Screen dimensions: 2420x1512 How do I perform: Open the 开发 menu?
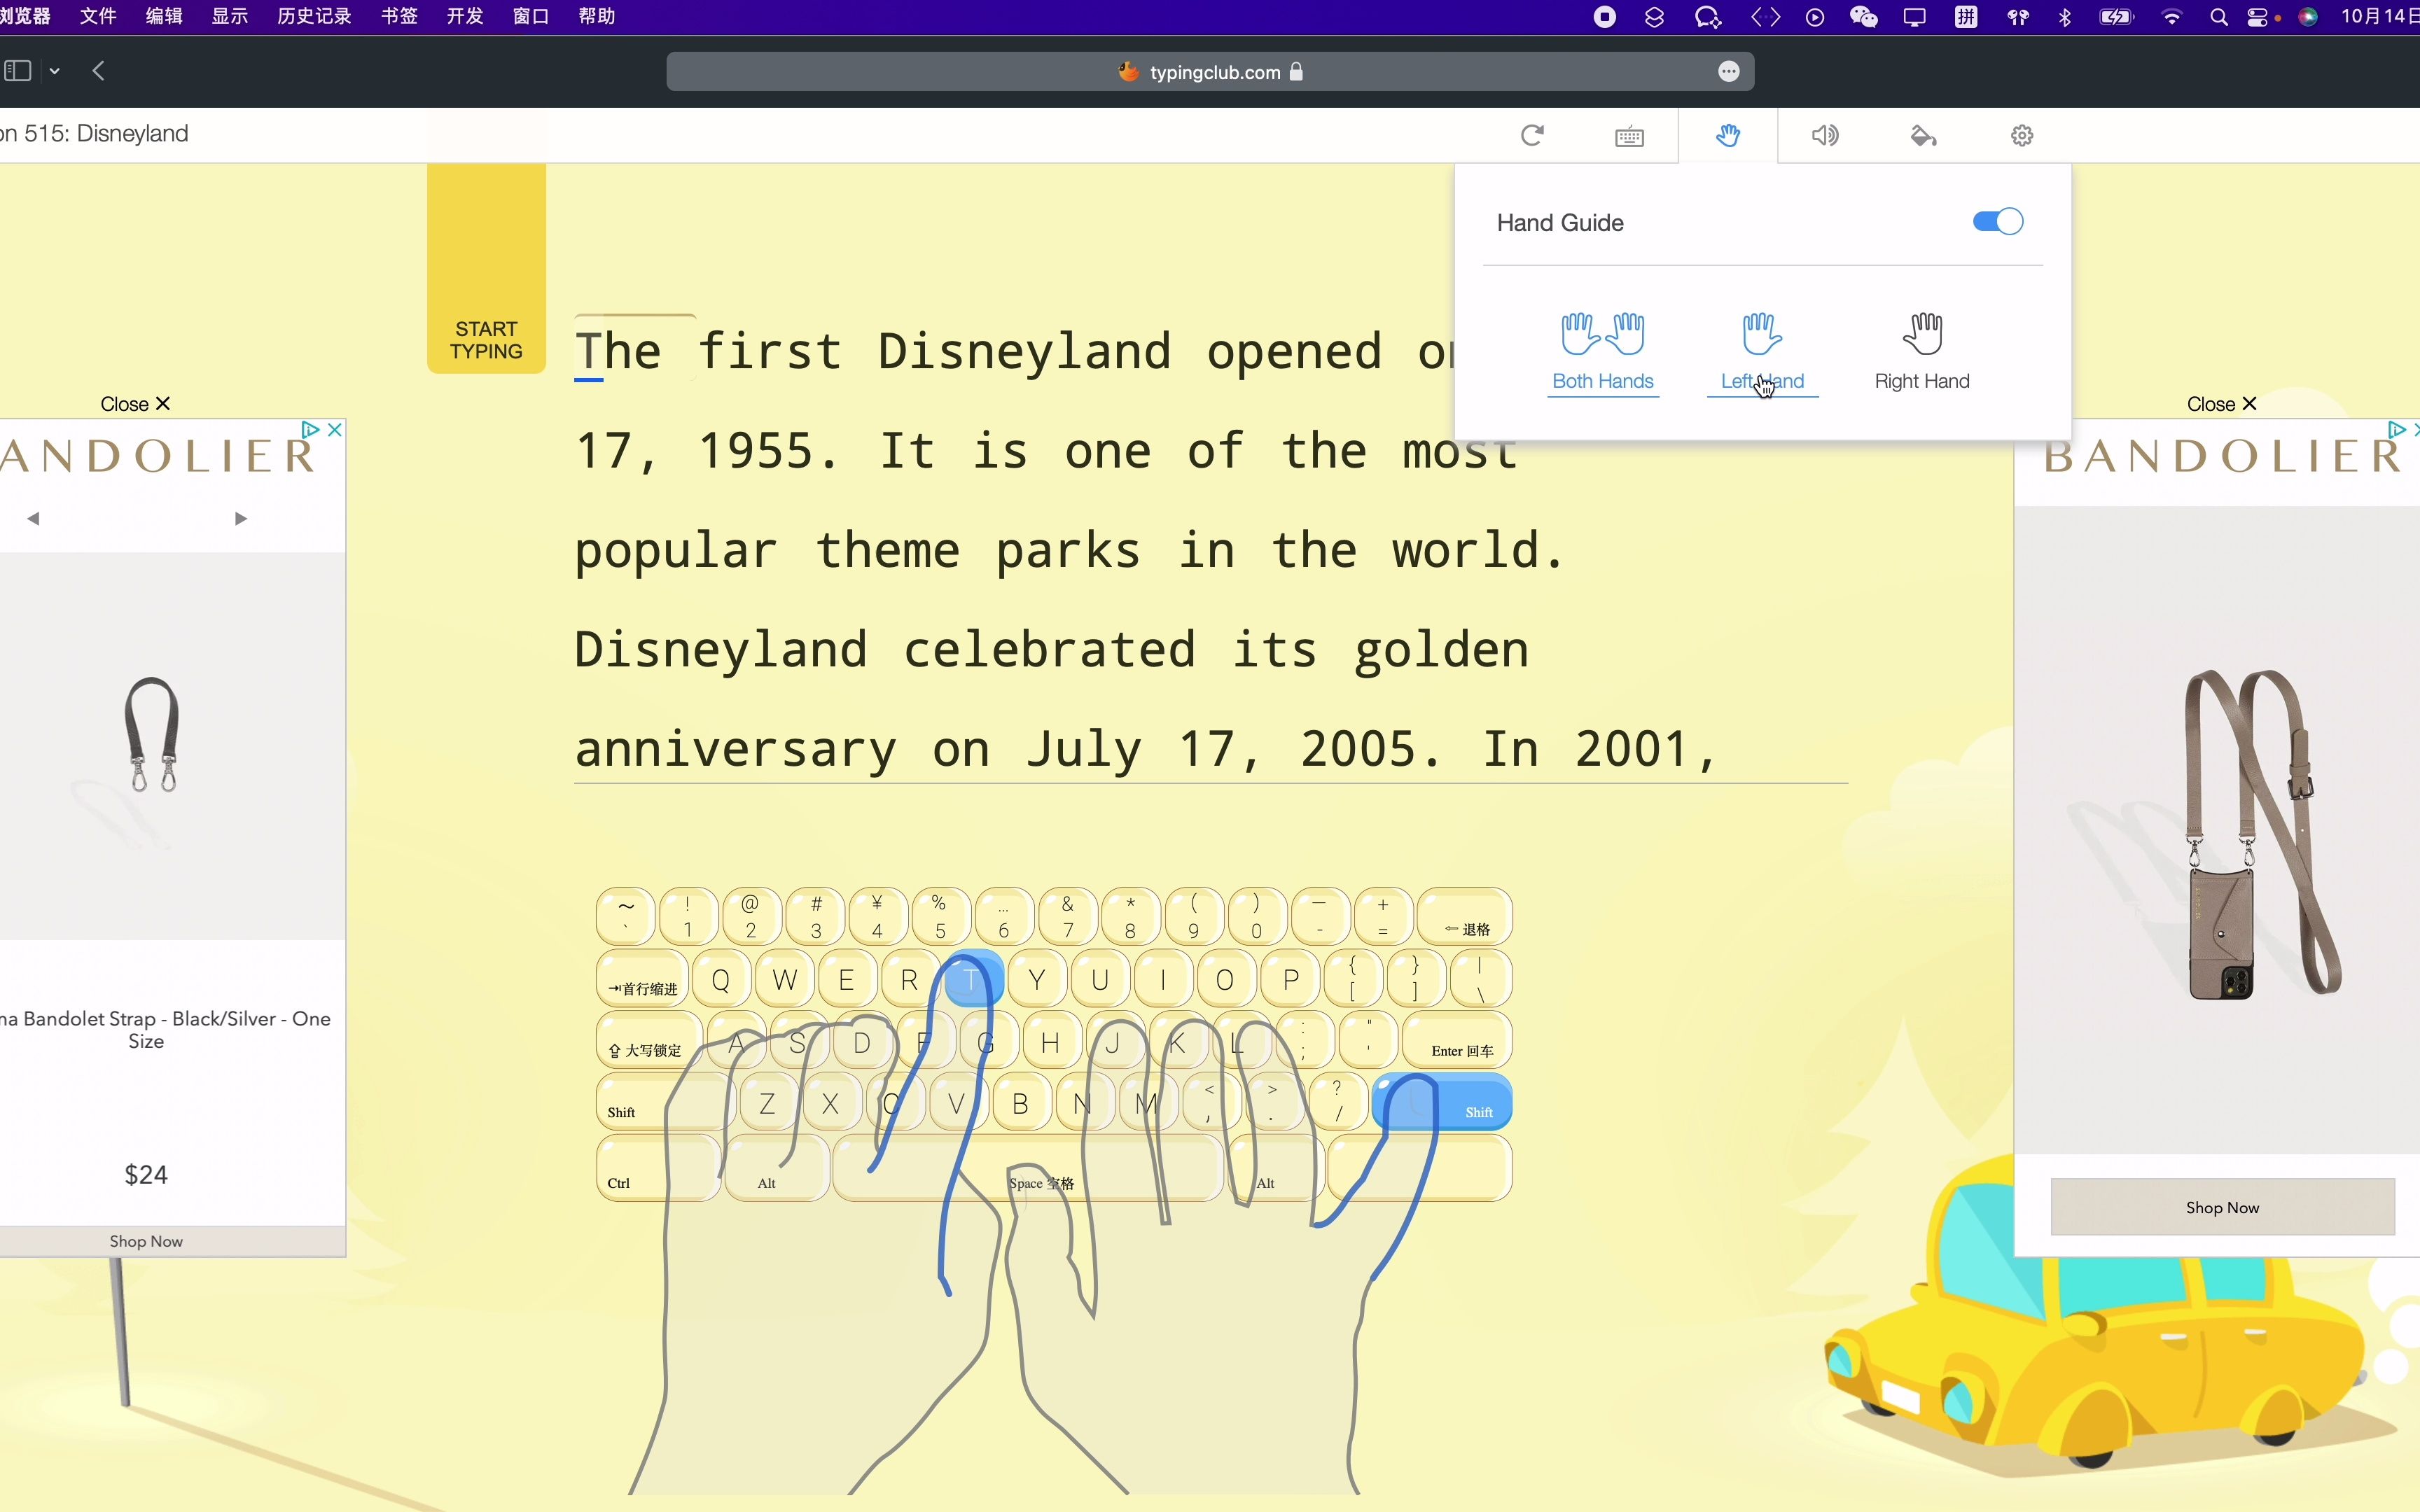465,16
